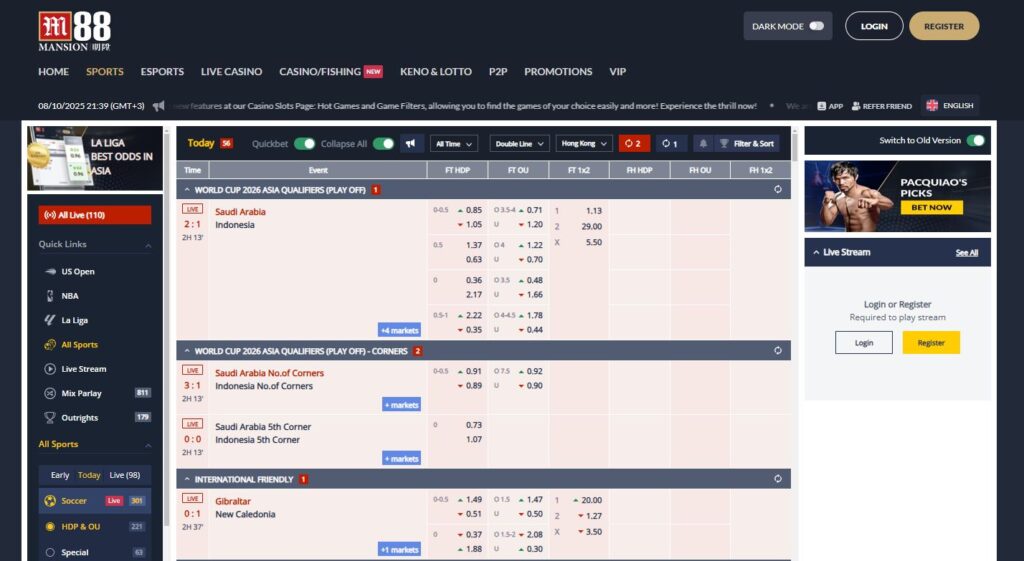The image size is (1024, 561).
Task: Collapse the Quick Links section
Action: click(148, 245)
